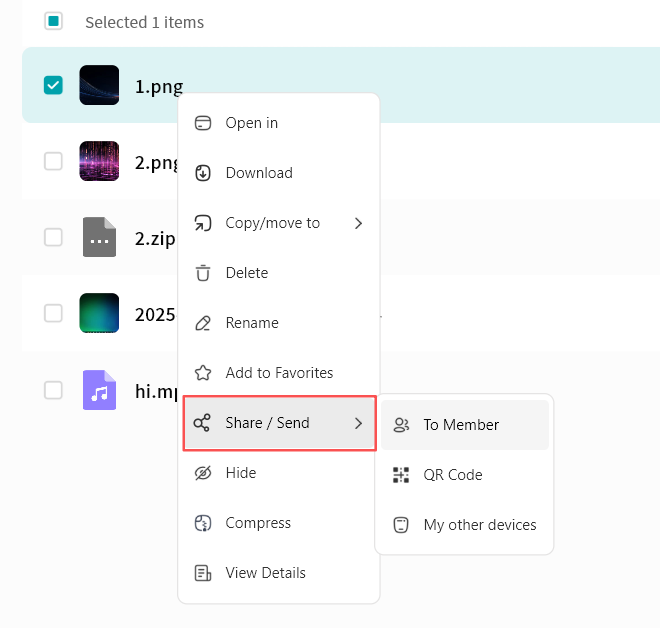Click the green aurora image thumbnail
The height and width of the screenshot is (628, 660).
tap(99, 313)
